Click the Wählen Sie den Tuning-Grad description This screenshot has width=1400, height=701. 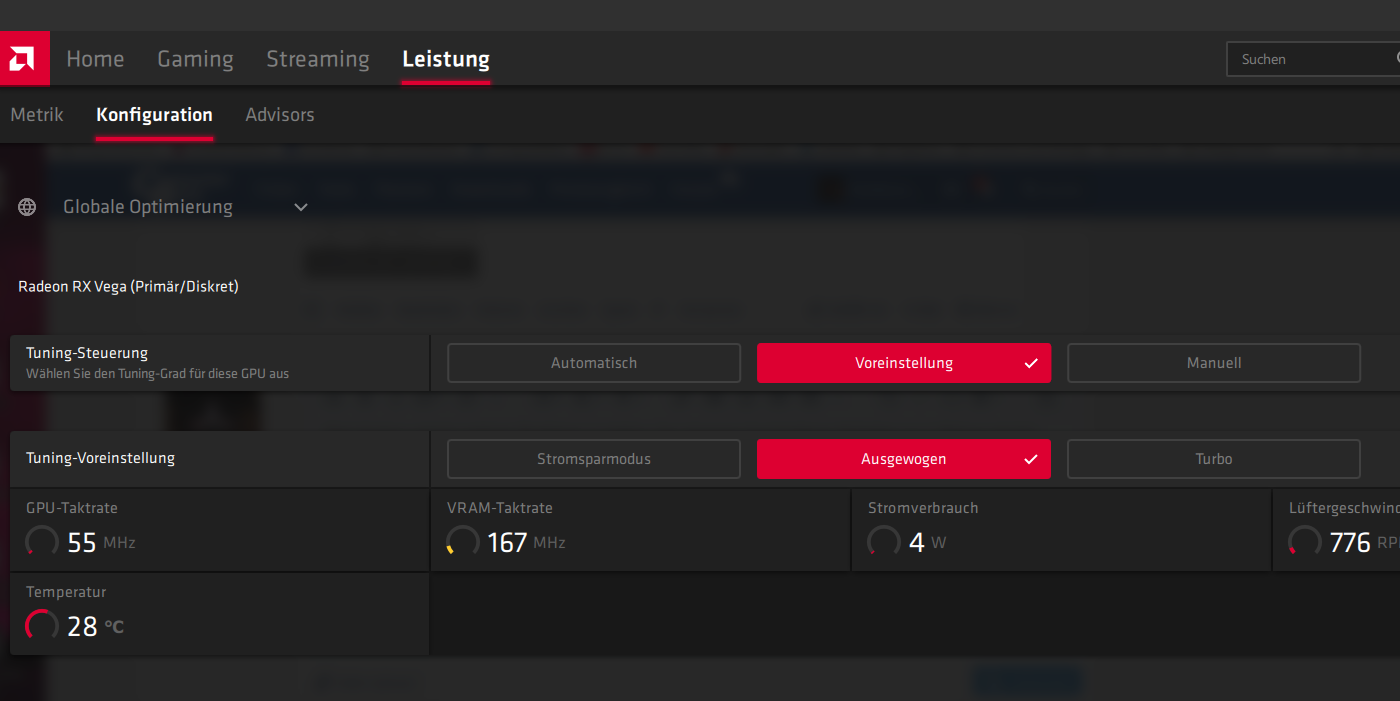tap(157, 374)
